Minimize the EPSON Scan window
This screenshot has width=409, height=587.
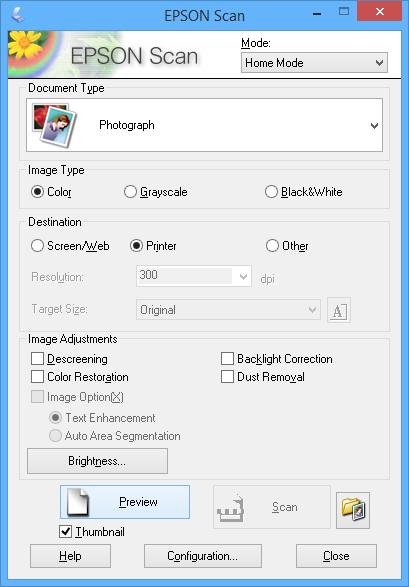pyautogui.click(x=317, y=14)
